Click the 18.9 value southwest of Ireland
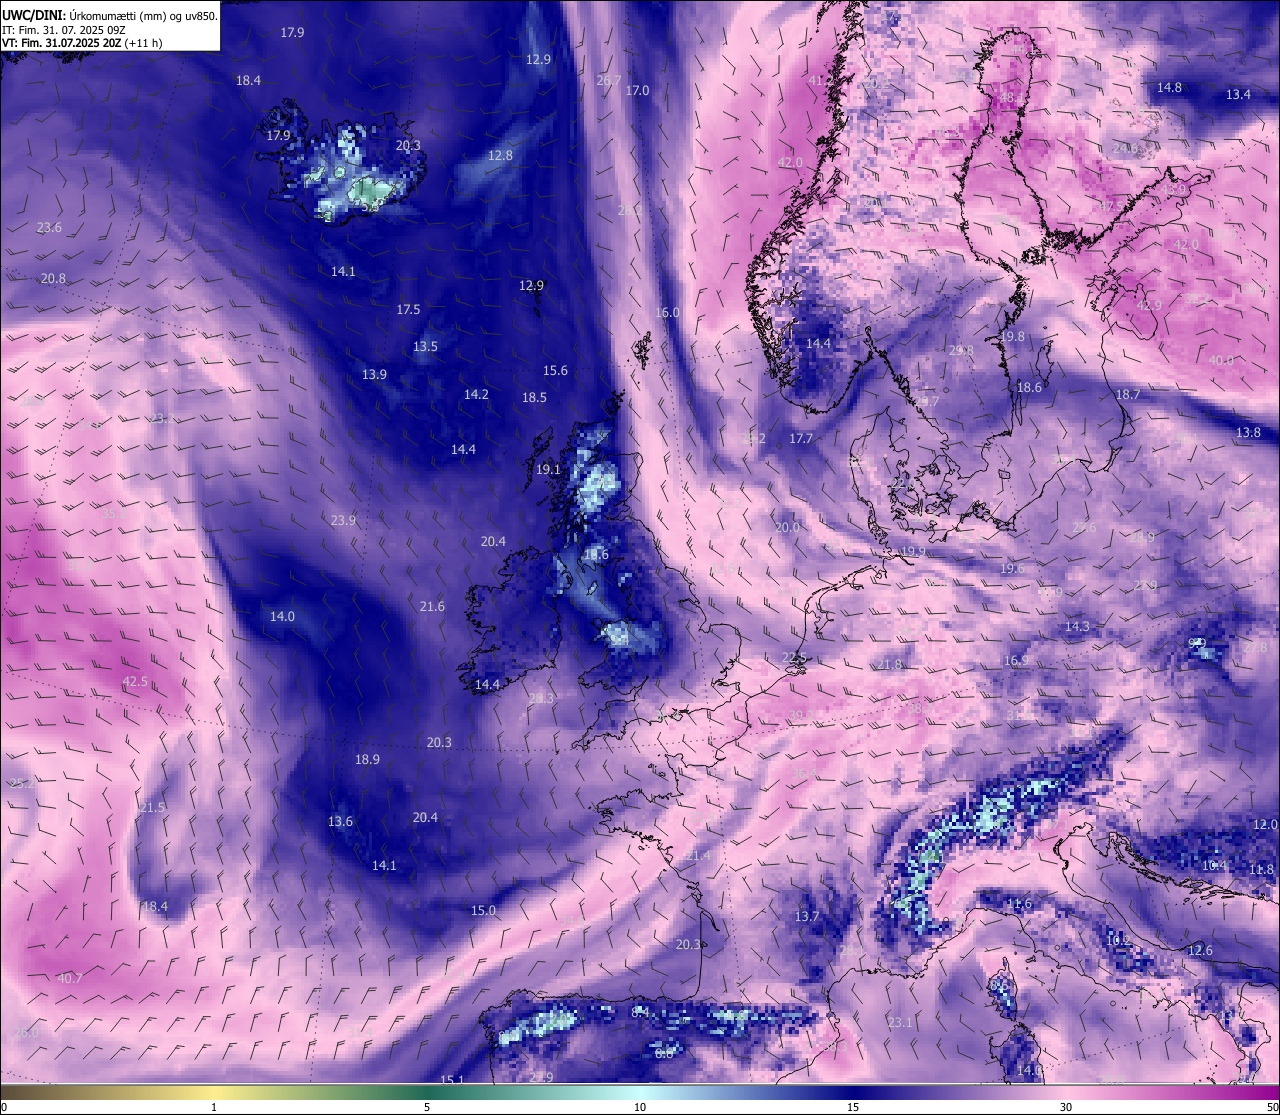 point(367,760)
